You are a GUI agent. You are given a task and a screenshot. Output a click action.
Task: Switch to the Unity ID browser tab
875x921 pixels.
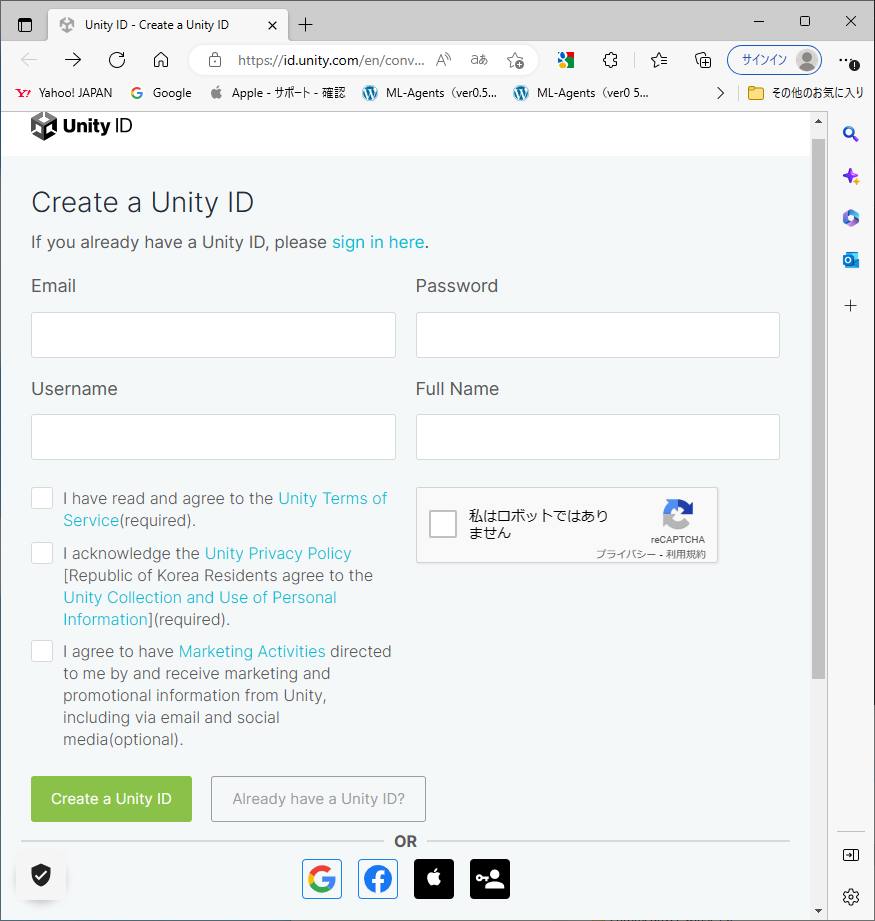[160, 24]
